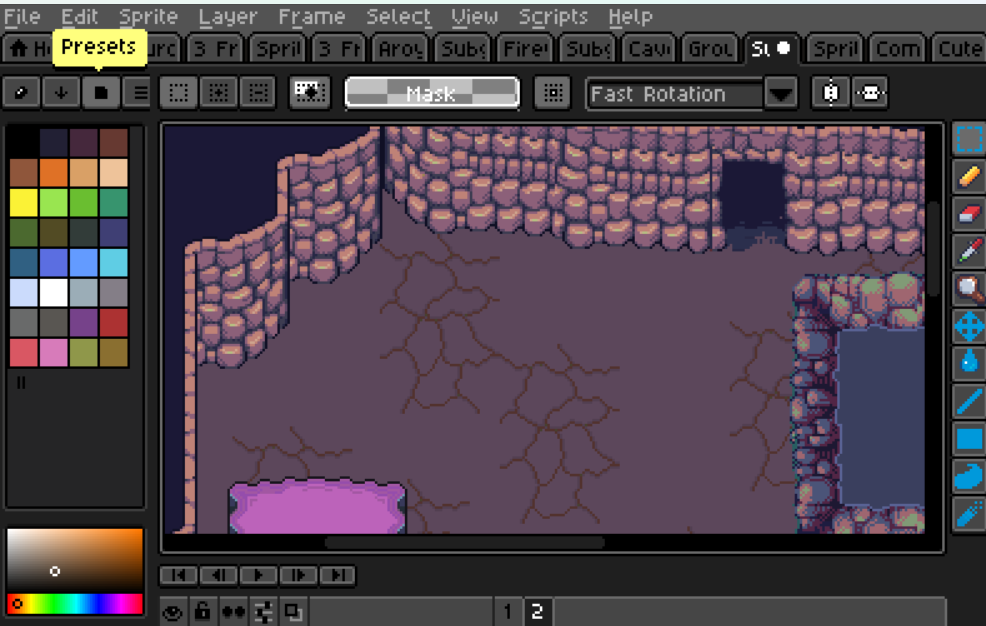The width and height of the screenshot is (986, 626).
Task: Open the Mask transparent color selector
Action: (x=433, y=94)
